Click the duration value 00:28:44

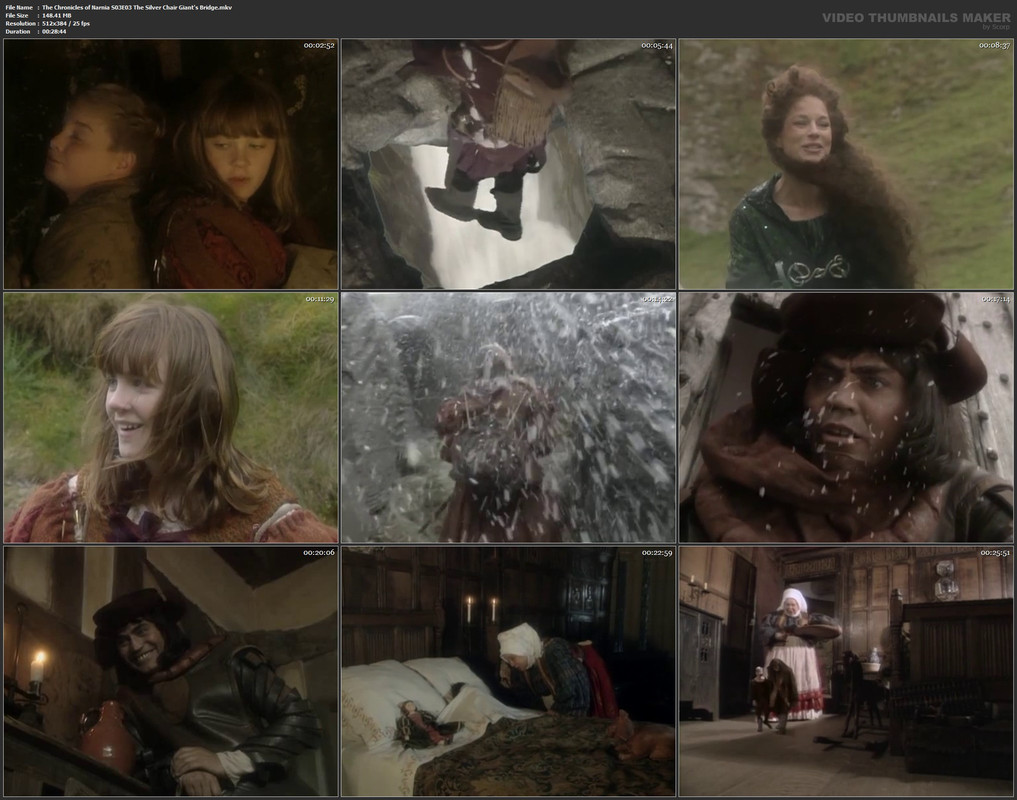click(x=54, y=31)
